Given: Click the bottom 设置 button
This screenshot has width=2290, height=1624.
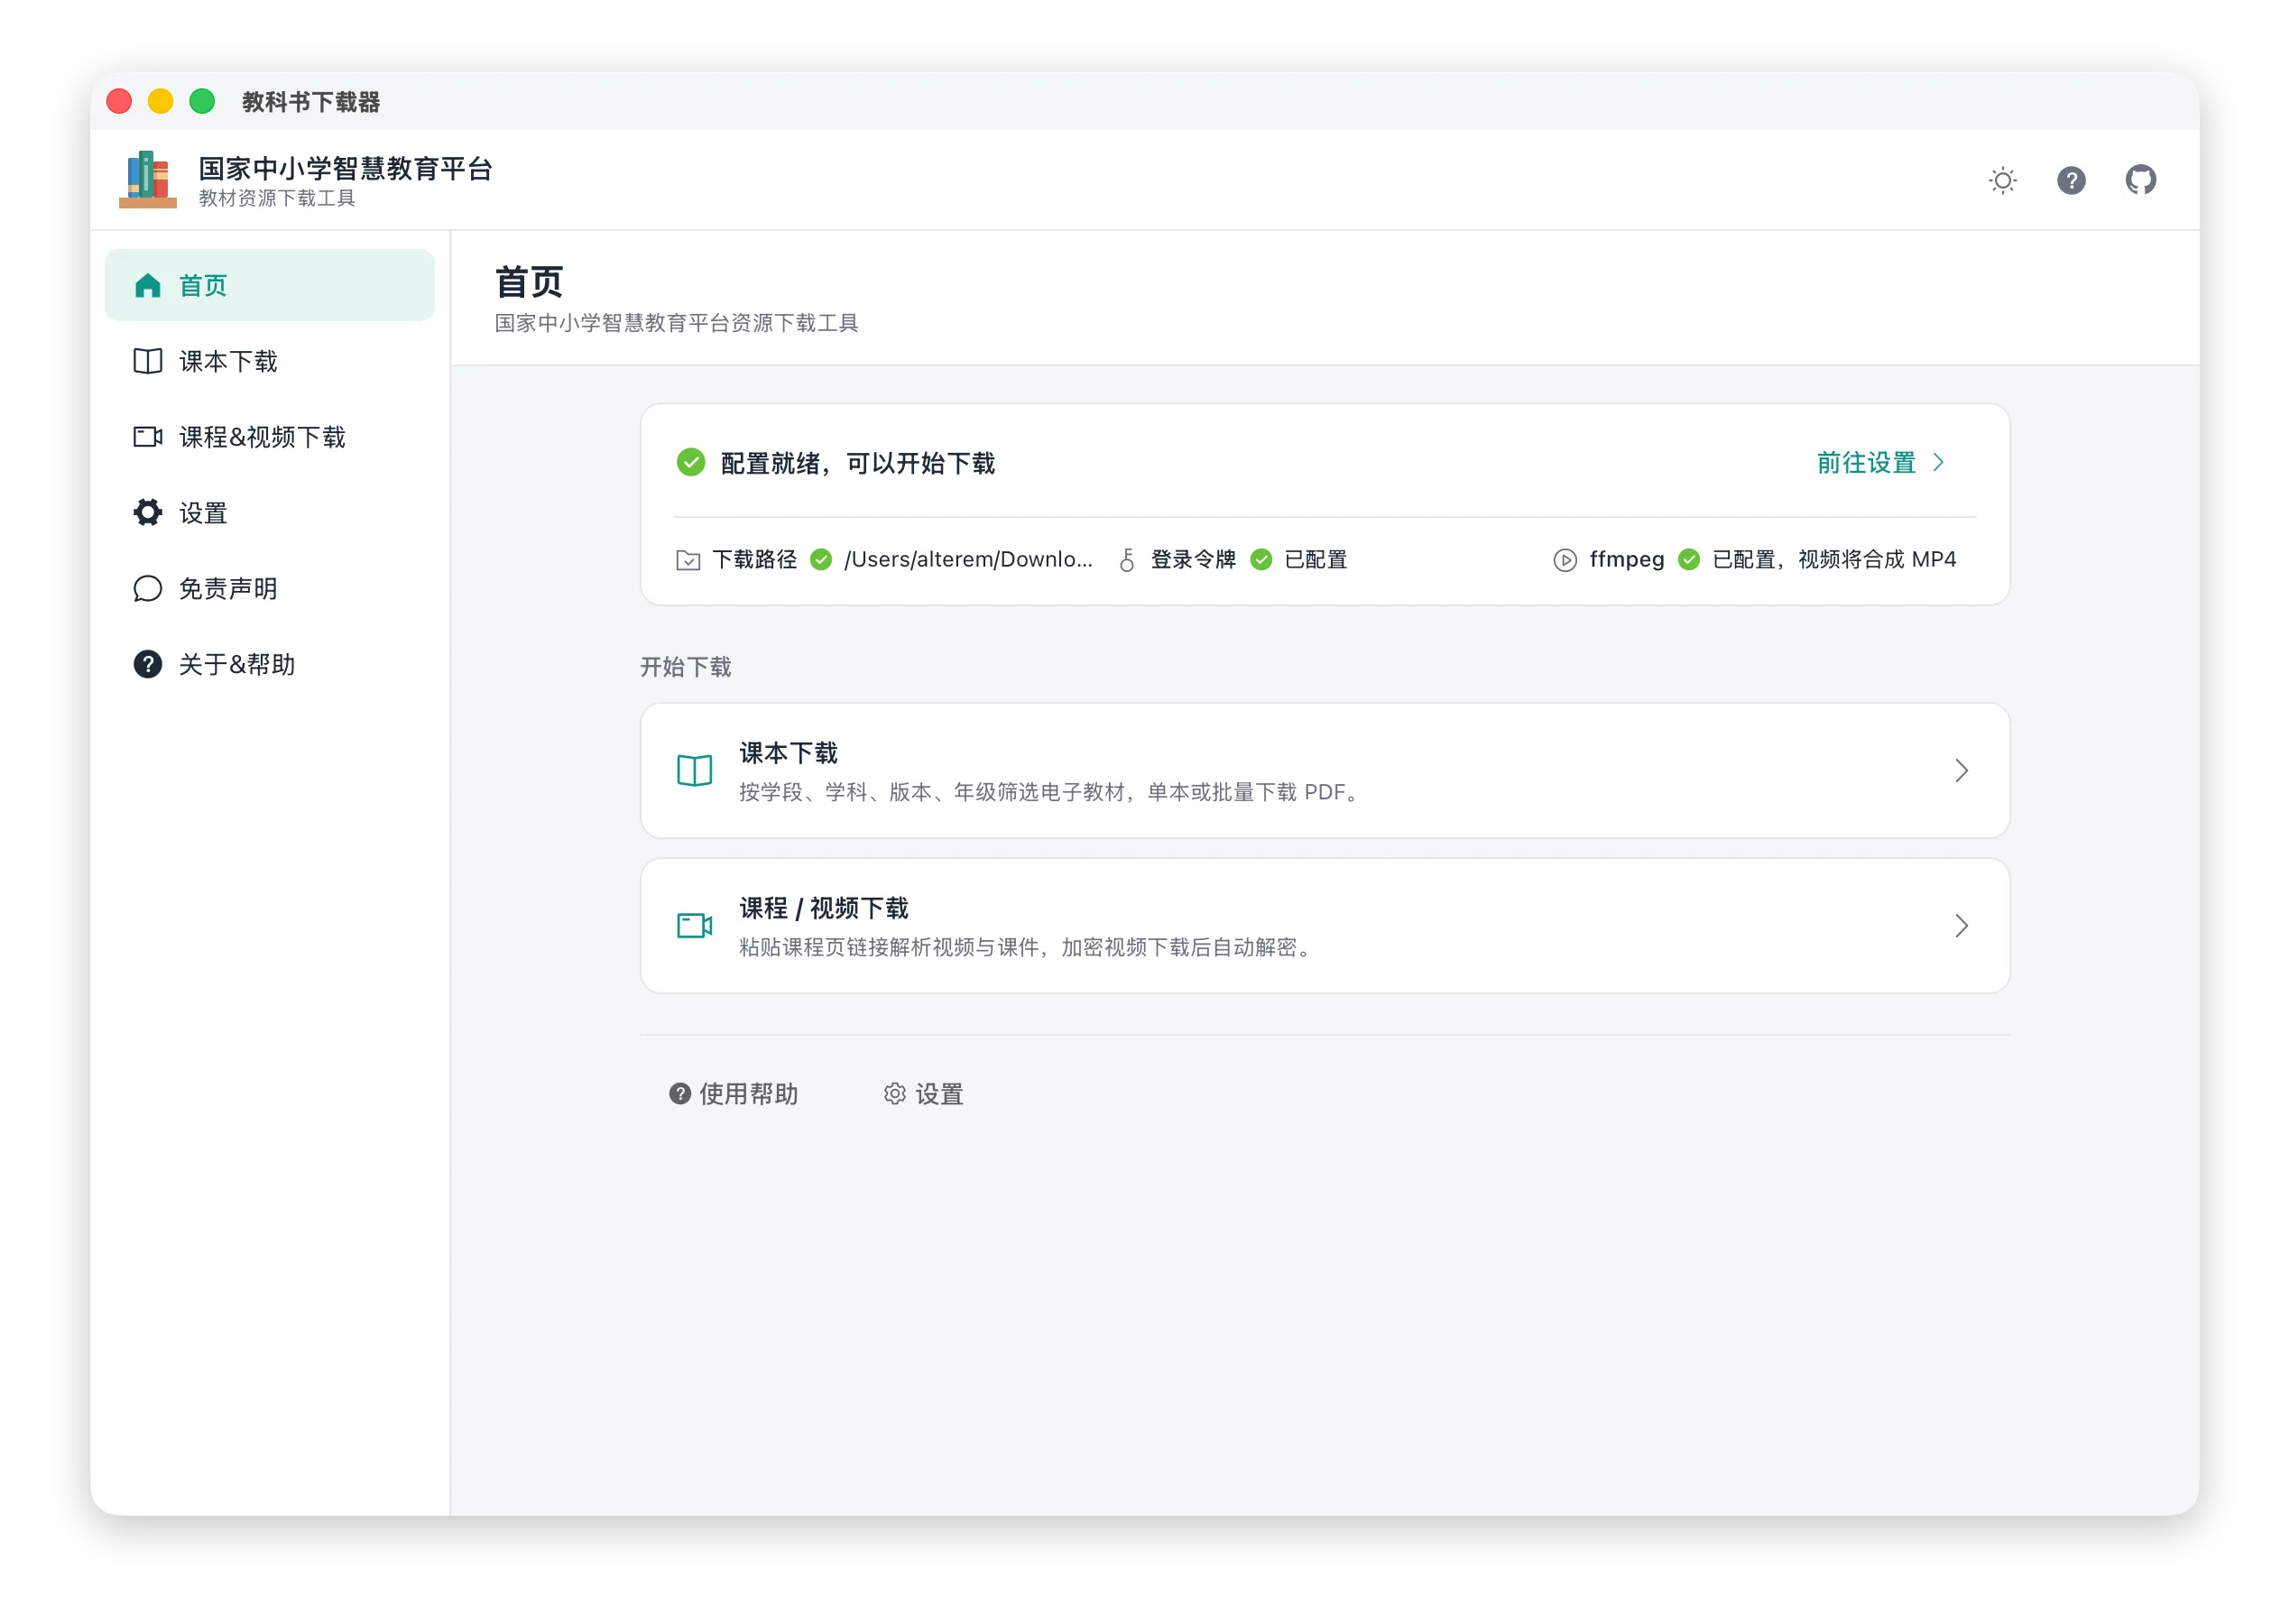Looking at the screenshot, I should pos(924,1095).
